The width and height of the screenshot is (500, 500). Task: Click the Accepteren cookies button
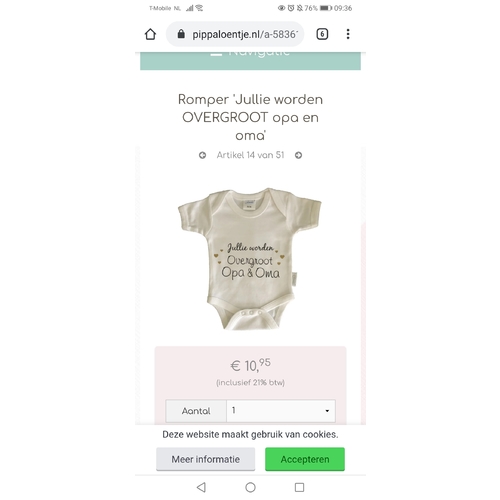tap(305, 459)
